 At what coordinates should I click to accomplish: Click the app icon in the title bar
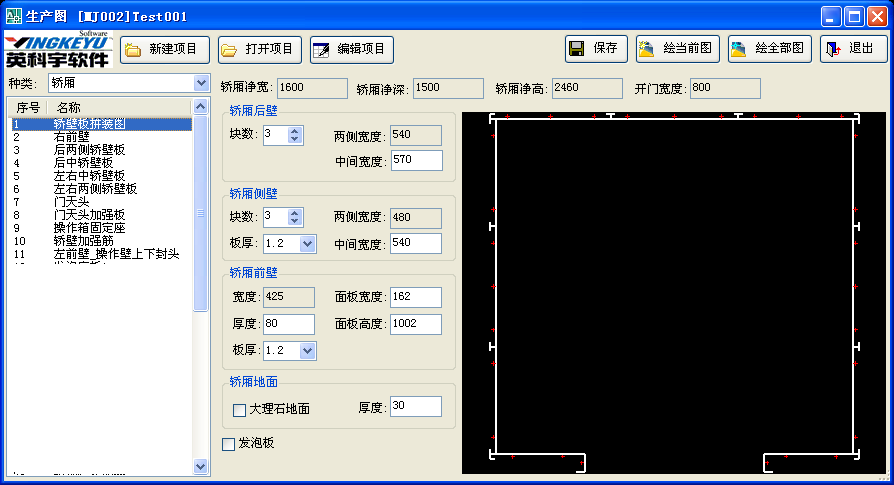tap(13, 17)
